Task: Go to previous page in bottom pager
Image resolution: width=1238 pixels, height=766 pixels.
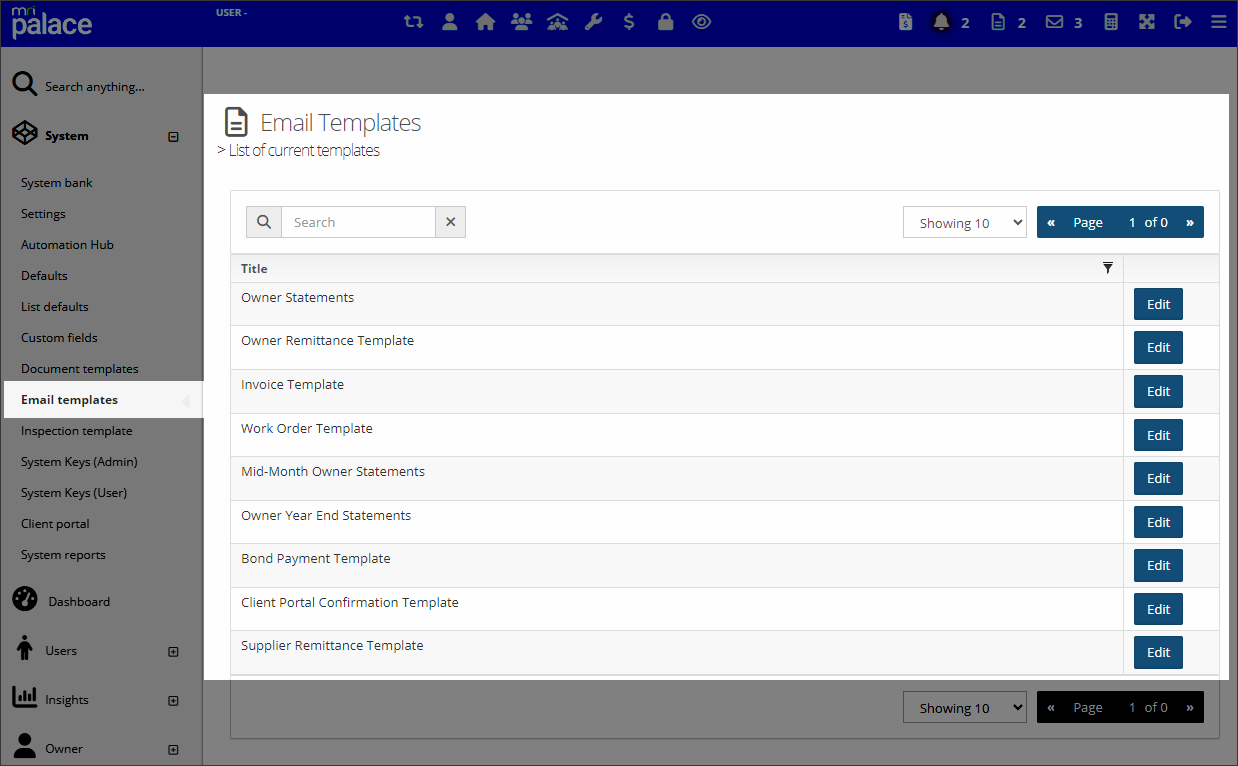Action: click(1051, 707)
